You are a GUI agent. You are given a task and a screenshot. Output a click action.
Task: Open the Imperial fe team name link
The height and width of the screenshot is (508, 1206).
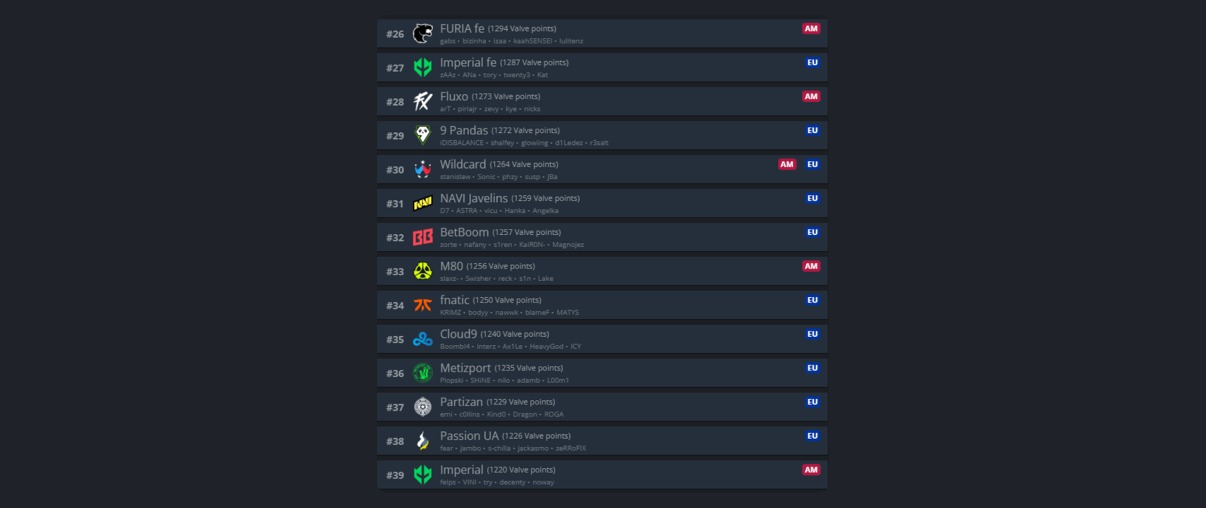click(x=468, y=63)
